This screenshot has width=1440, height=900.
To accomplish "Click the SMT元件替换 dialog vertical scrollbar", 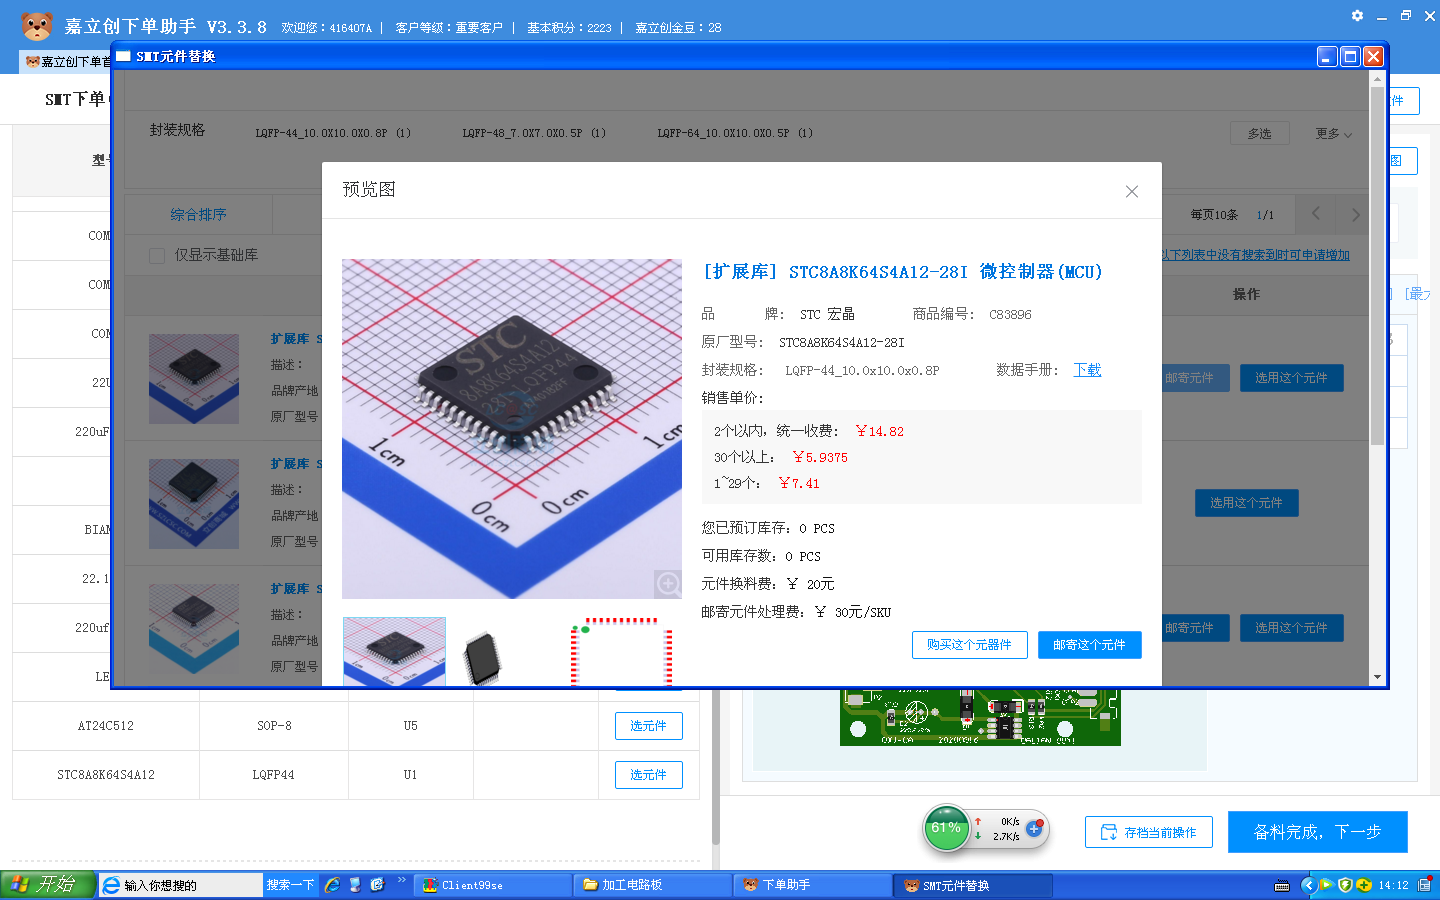I will click(x=1377, y=265).
